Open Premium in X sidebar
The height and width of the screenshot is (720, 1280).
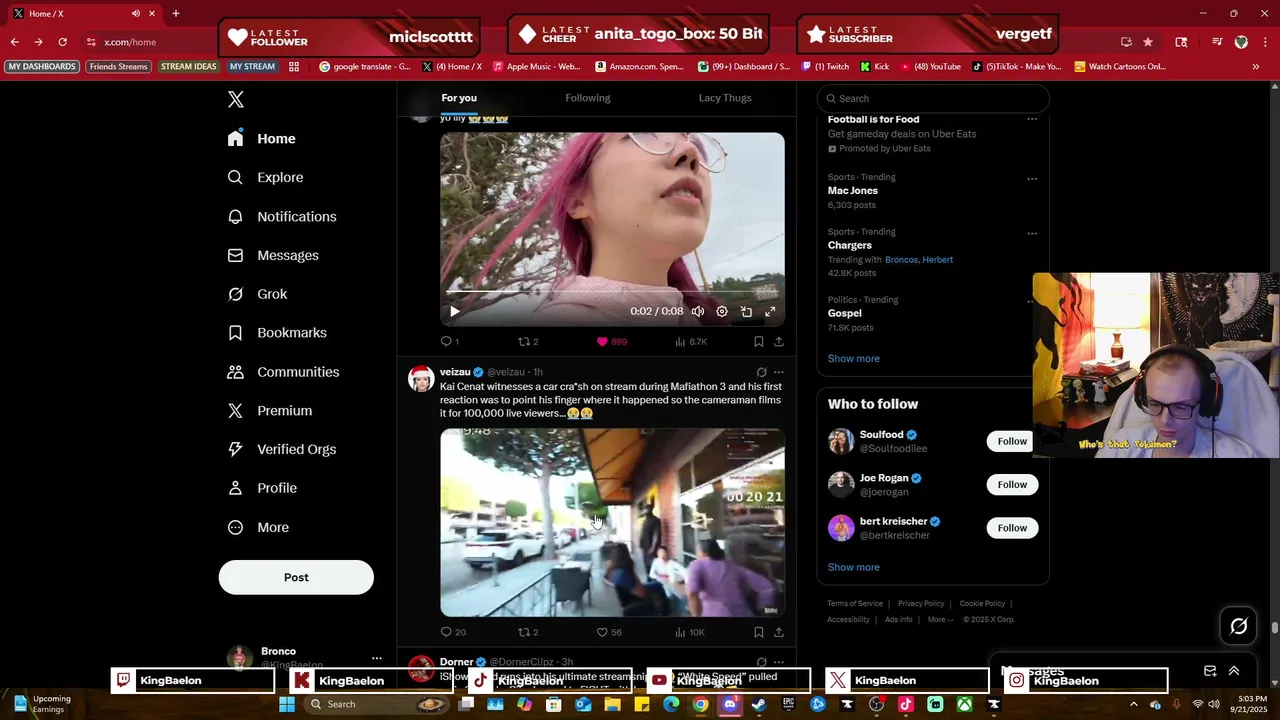pos(270,410)
